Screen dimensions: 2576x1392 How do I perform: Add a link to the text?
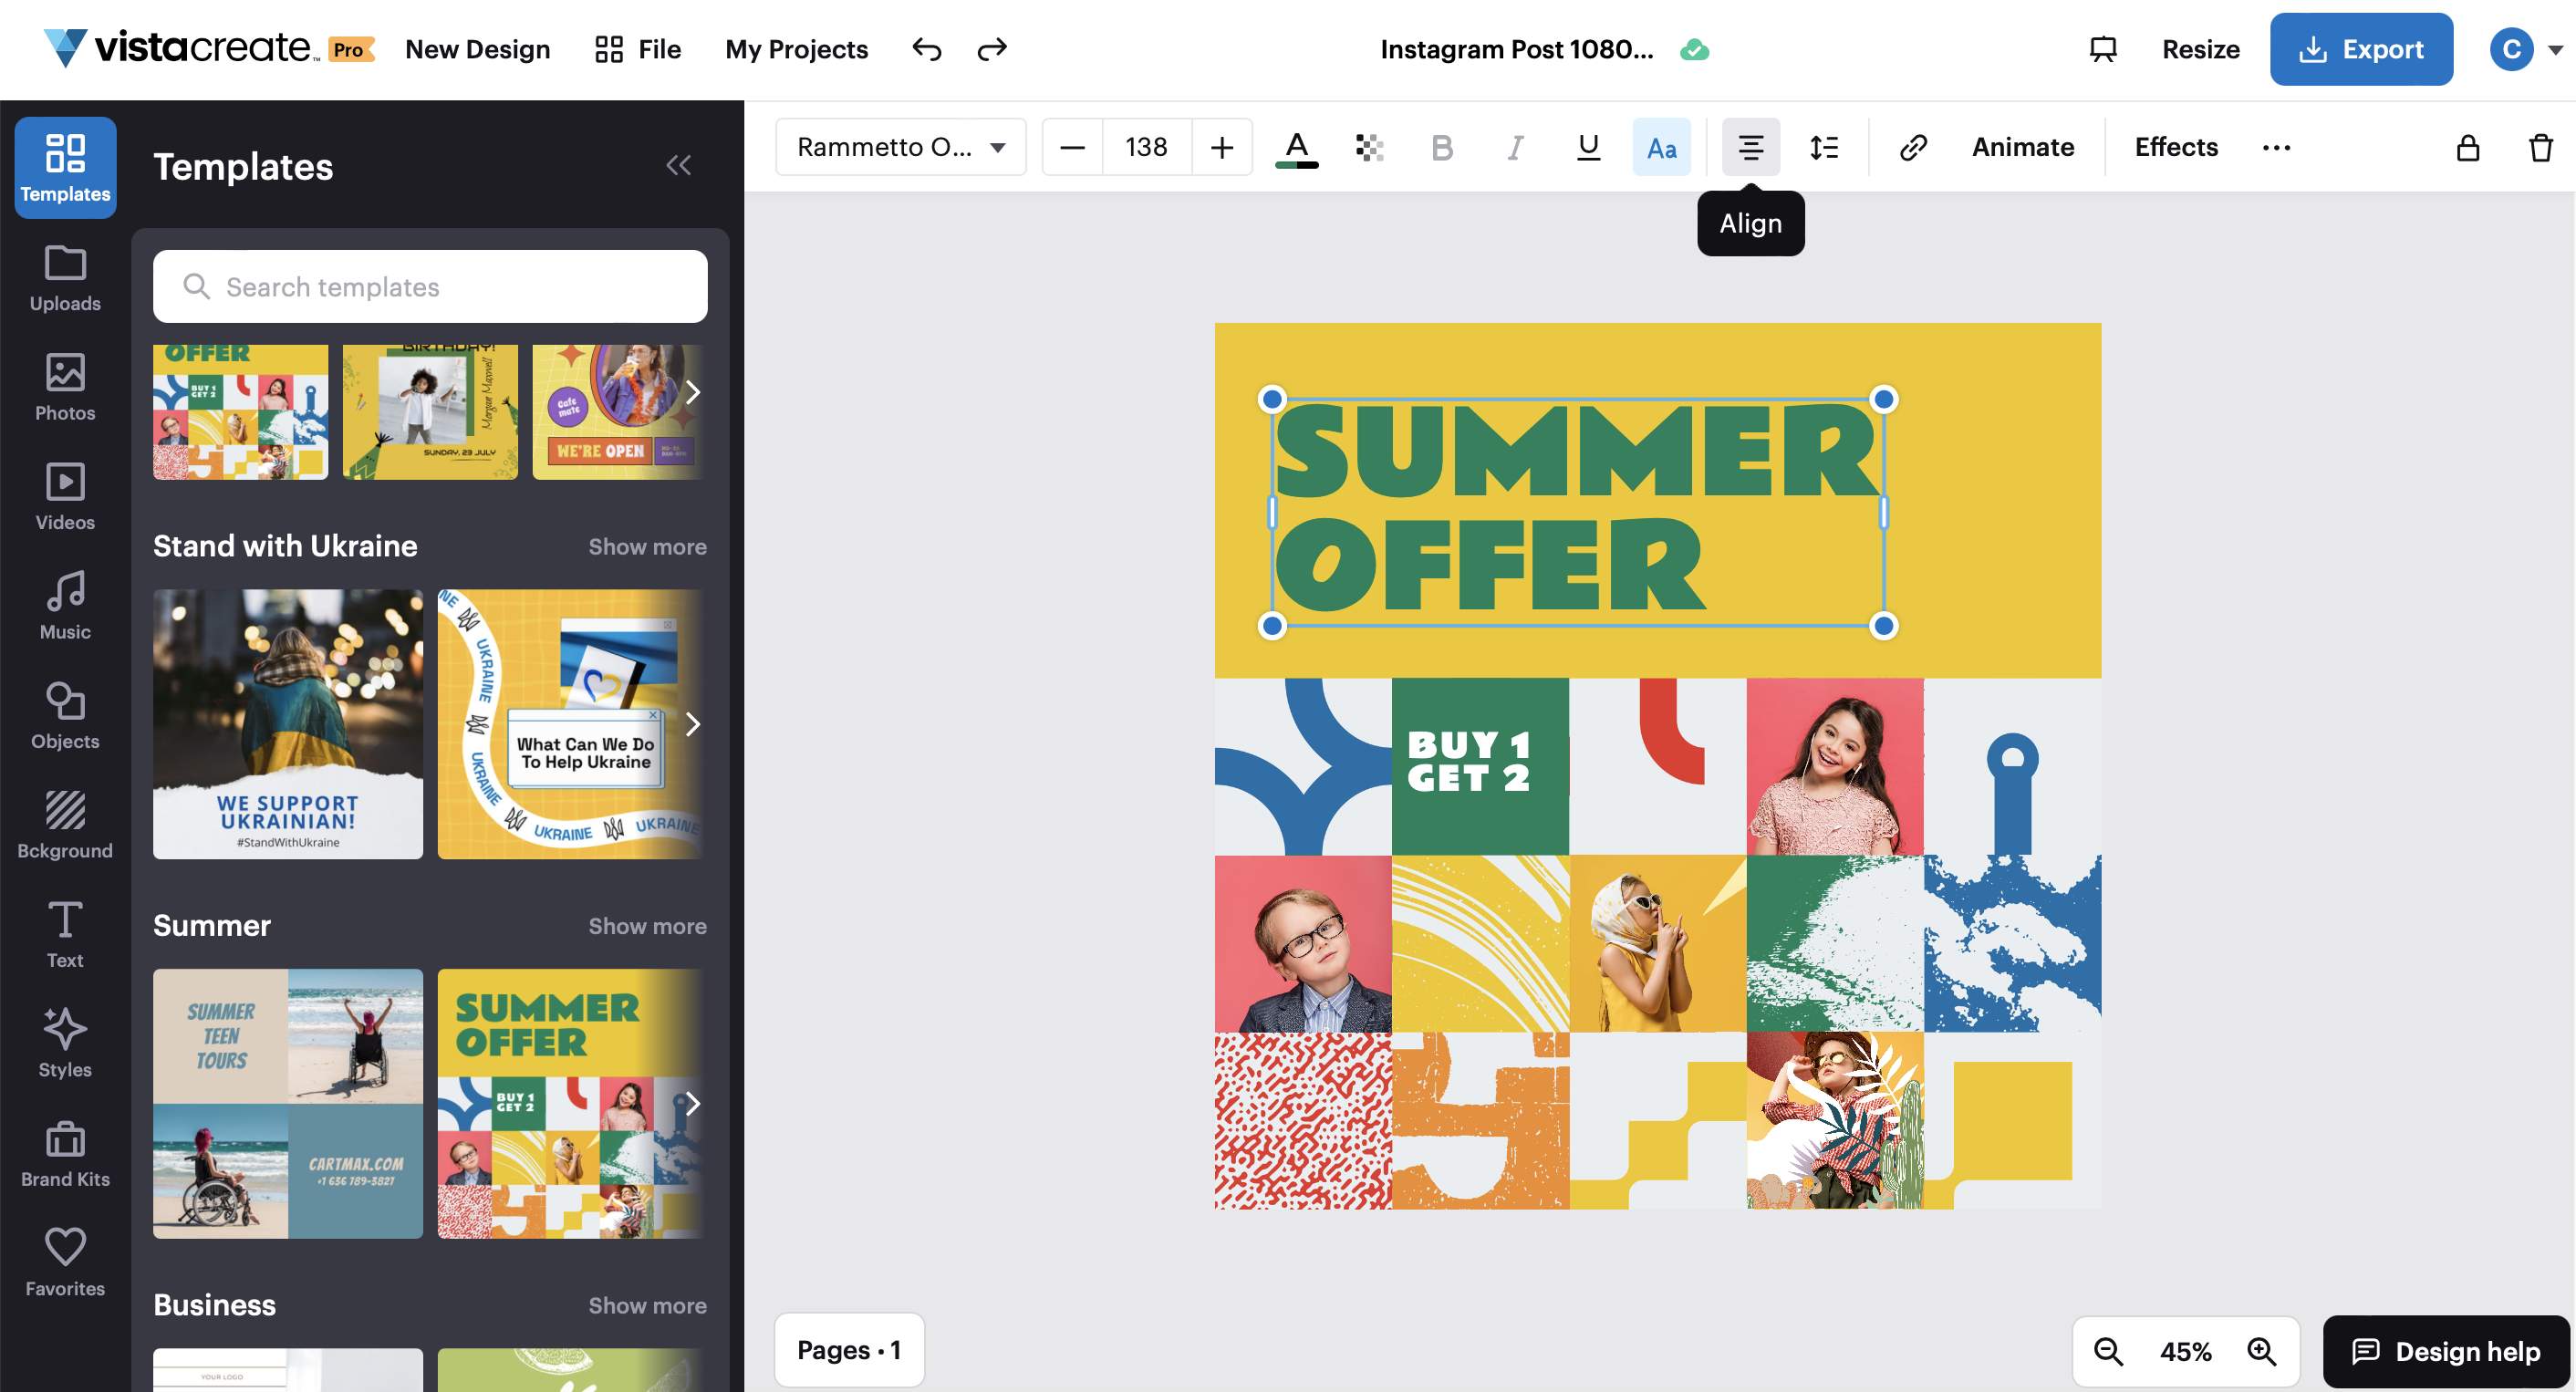(x=1912, y=148)
